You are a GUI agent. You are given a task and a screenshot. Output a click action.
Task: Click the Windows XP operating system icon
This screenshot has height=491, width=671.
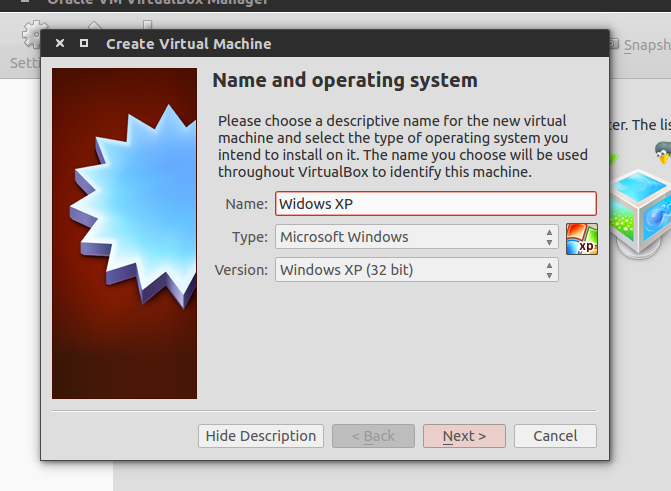point(582,239)
